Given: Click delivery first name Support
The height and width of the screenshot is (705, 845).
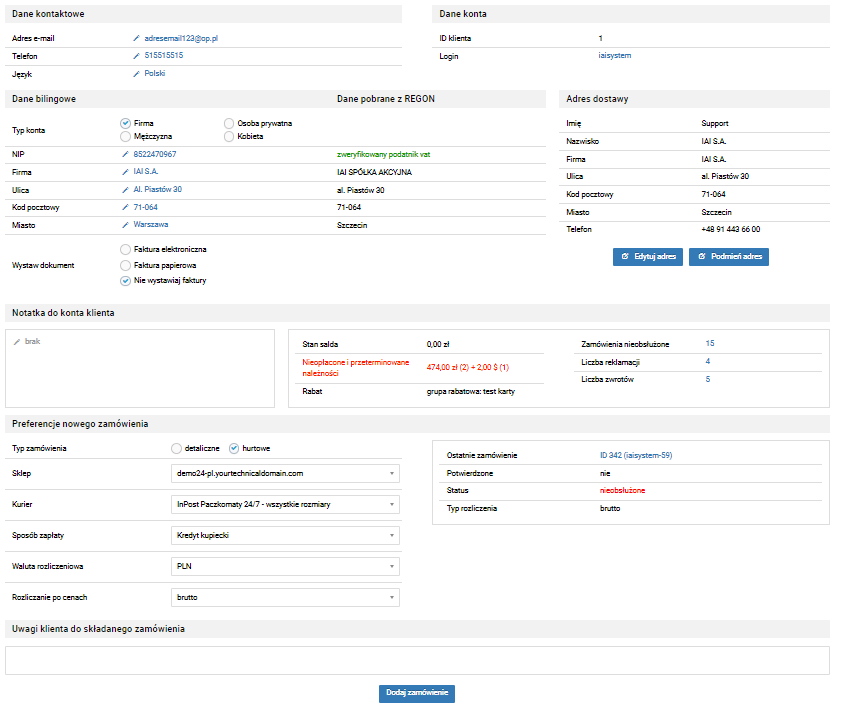Looking at the screenshot, I should [x=715, y=123].
